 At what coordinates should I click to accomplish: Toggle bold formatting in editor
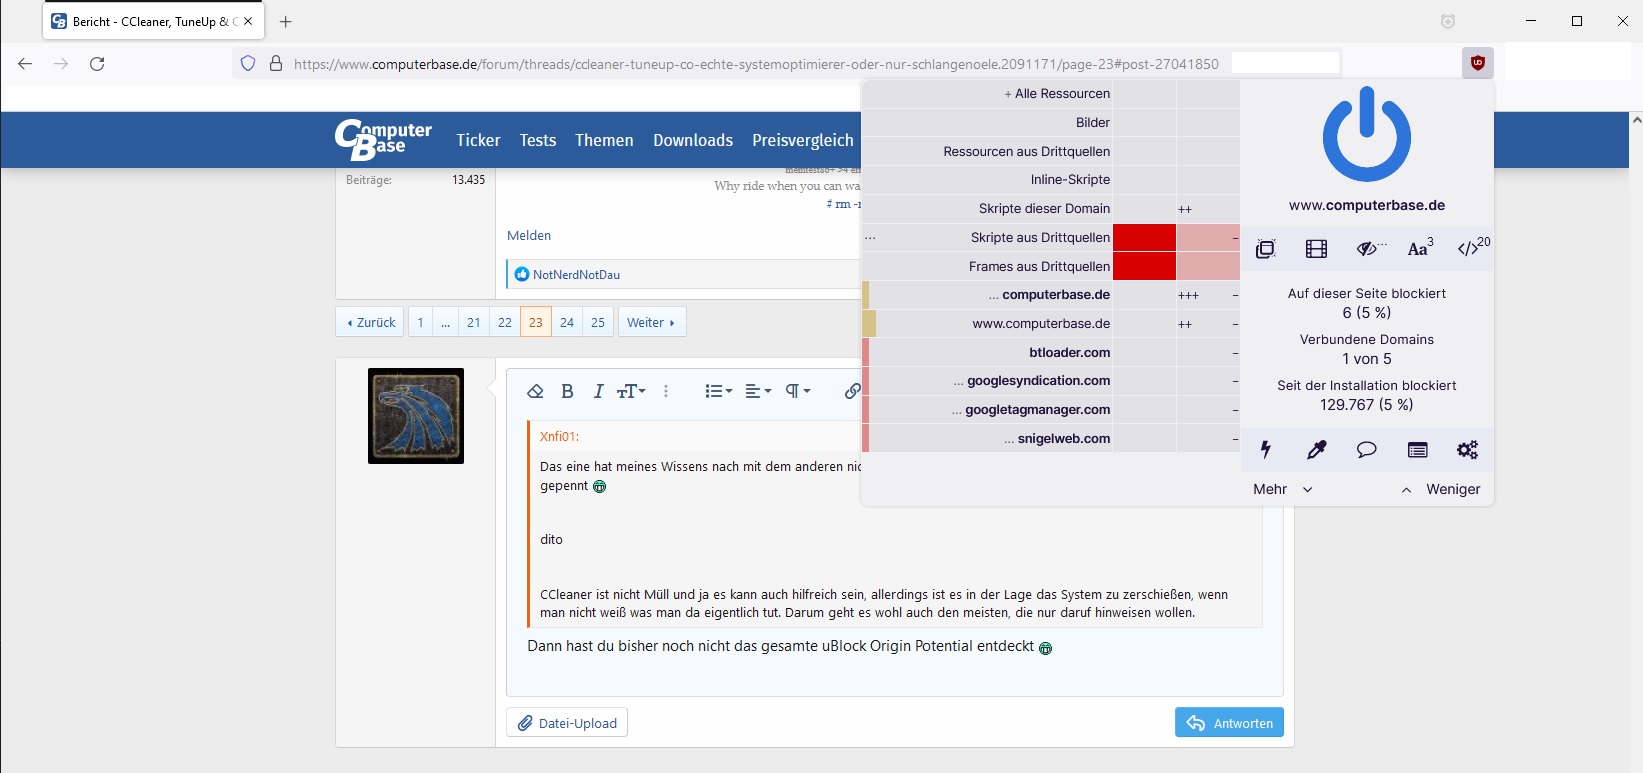point(567,391)
